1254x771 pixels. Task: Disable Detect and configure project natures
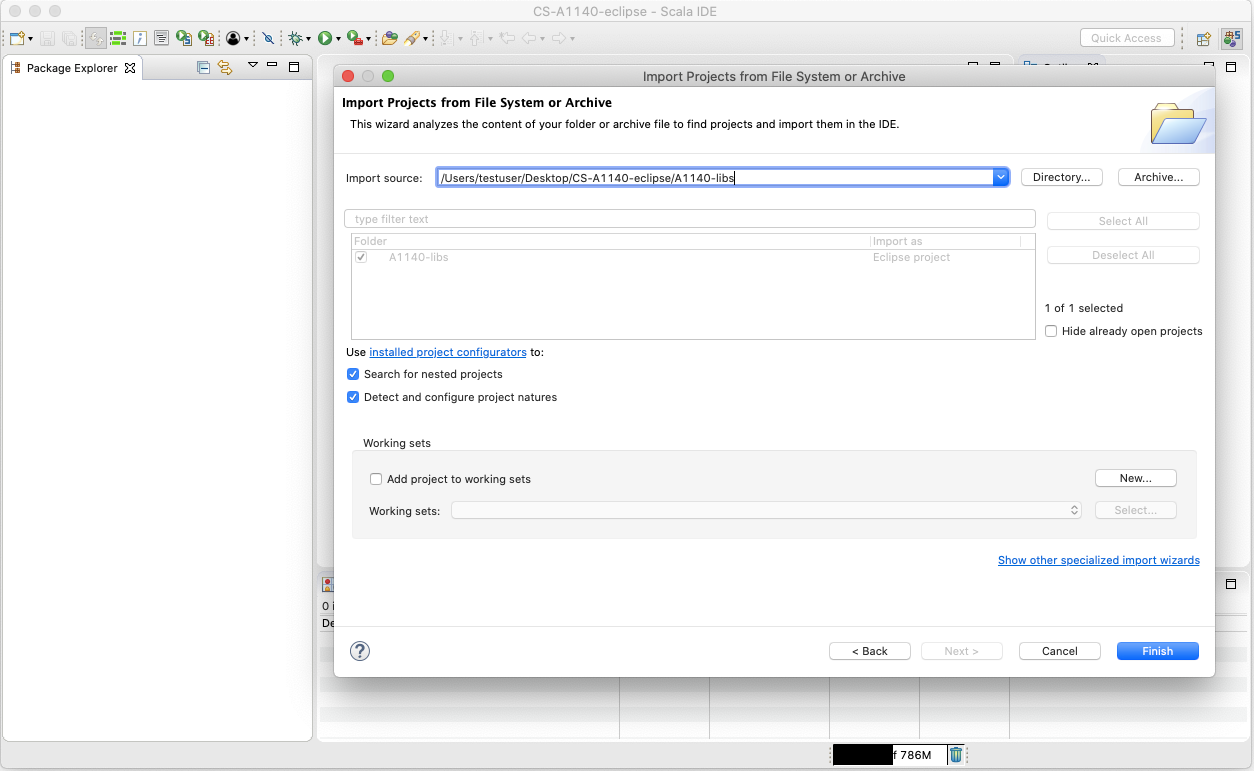coord(353,397)
